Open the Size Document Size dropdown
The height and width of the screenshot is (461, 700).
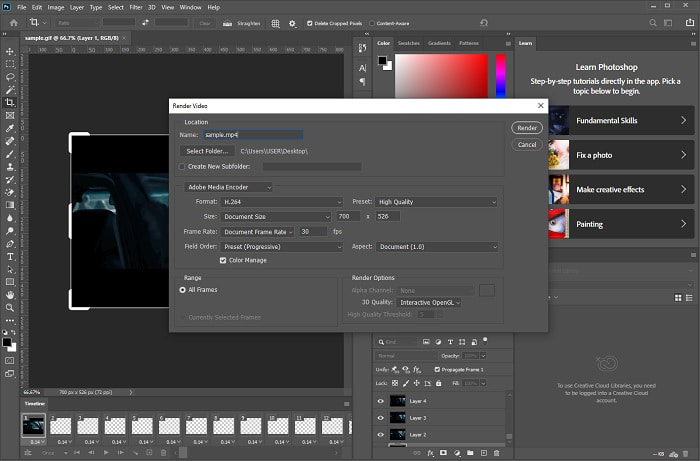tap(276, 216)
